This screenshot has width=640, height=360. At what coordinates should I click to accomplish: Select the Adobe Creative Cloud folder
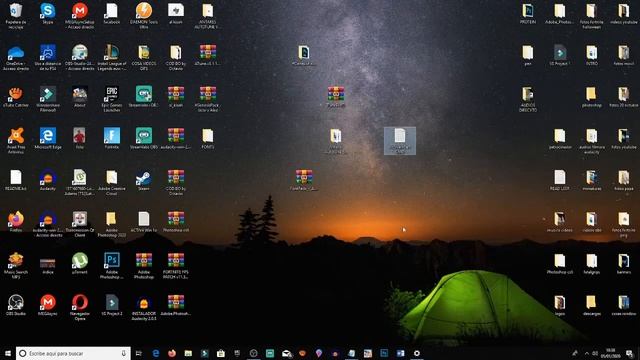(111, 182)
